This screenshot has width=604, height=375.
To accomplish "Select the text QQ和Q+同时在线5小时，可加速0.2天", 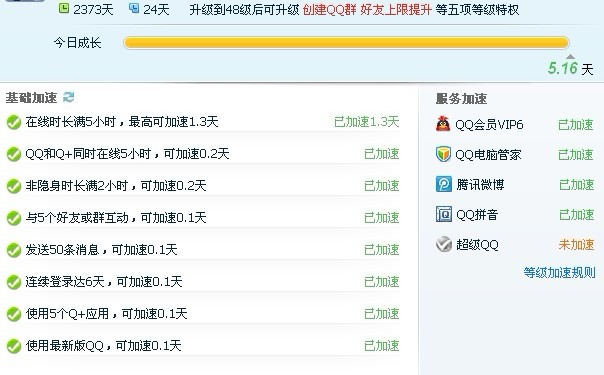I will pyautogui.click(x=127, y=154).
